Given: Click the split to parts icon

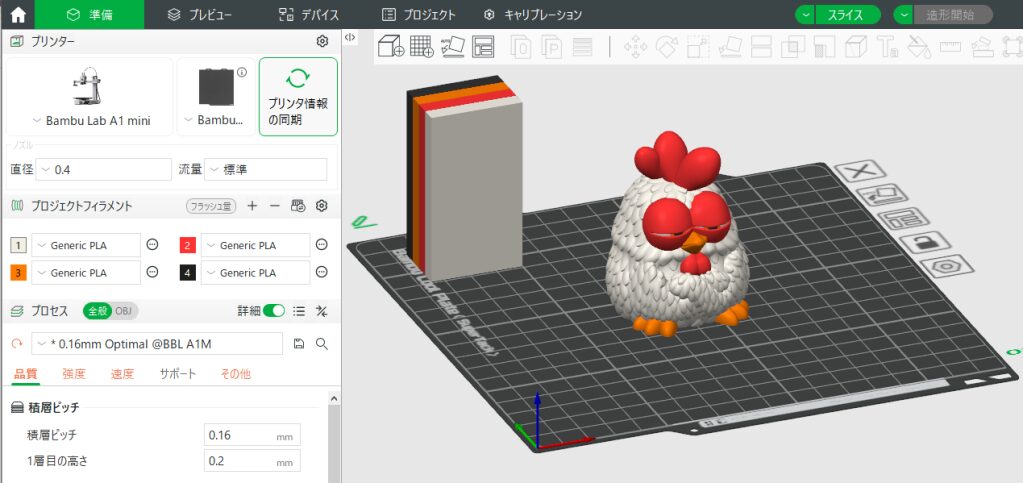Looking at the screenshot, I should click(x=552, y=47).
